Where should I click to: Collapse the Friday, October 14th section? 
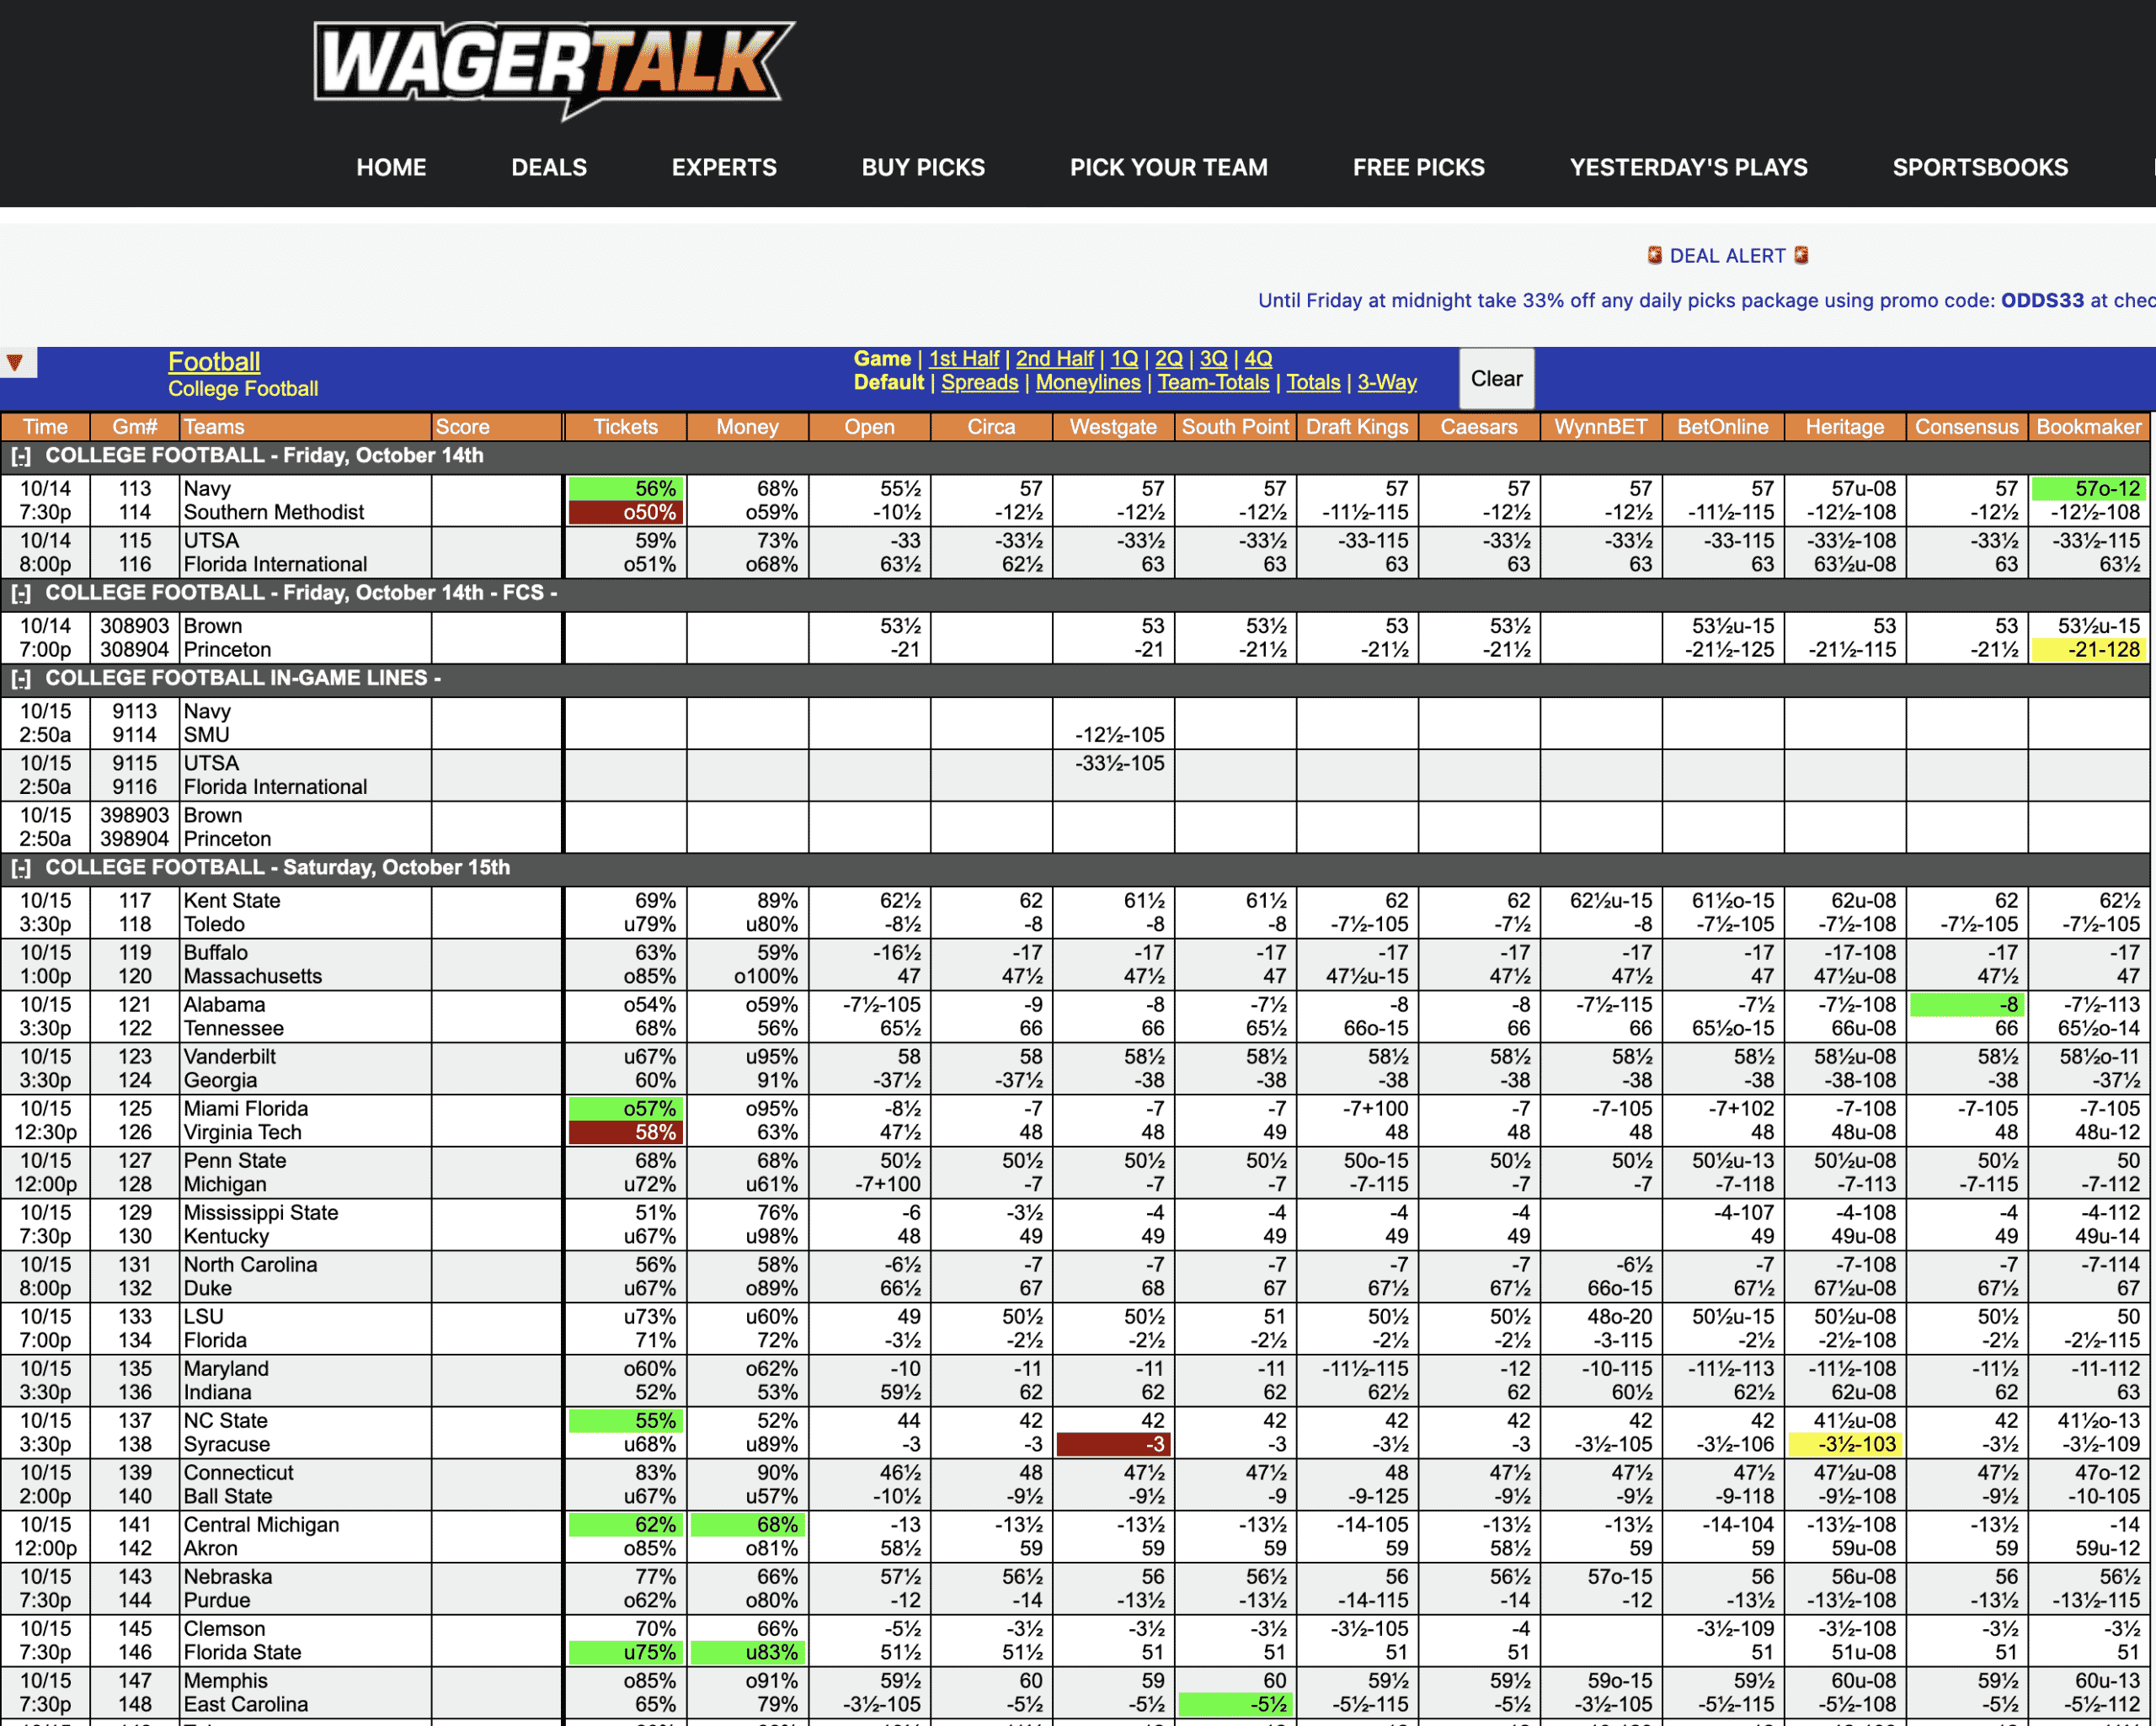point(21,457)
